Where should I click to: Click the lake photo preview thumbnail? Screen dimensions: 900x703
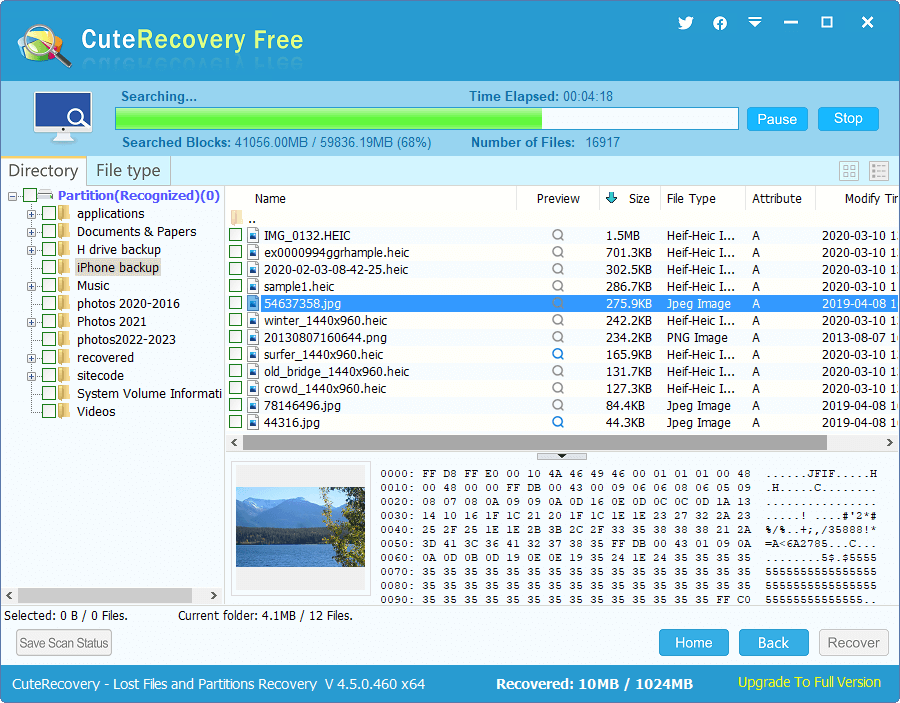click(300, 527)
